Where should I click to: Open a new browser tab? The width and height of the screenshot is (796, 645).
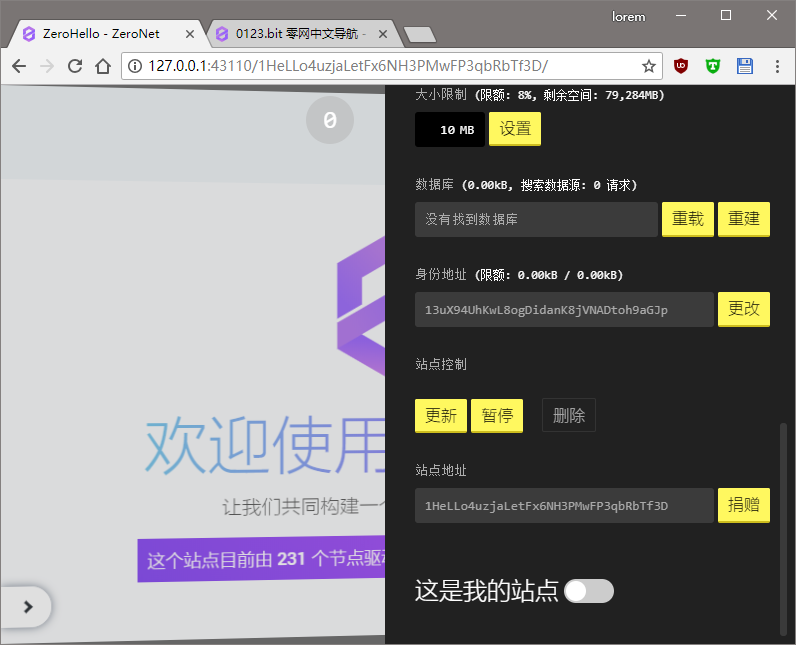419,35
